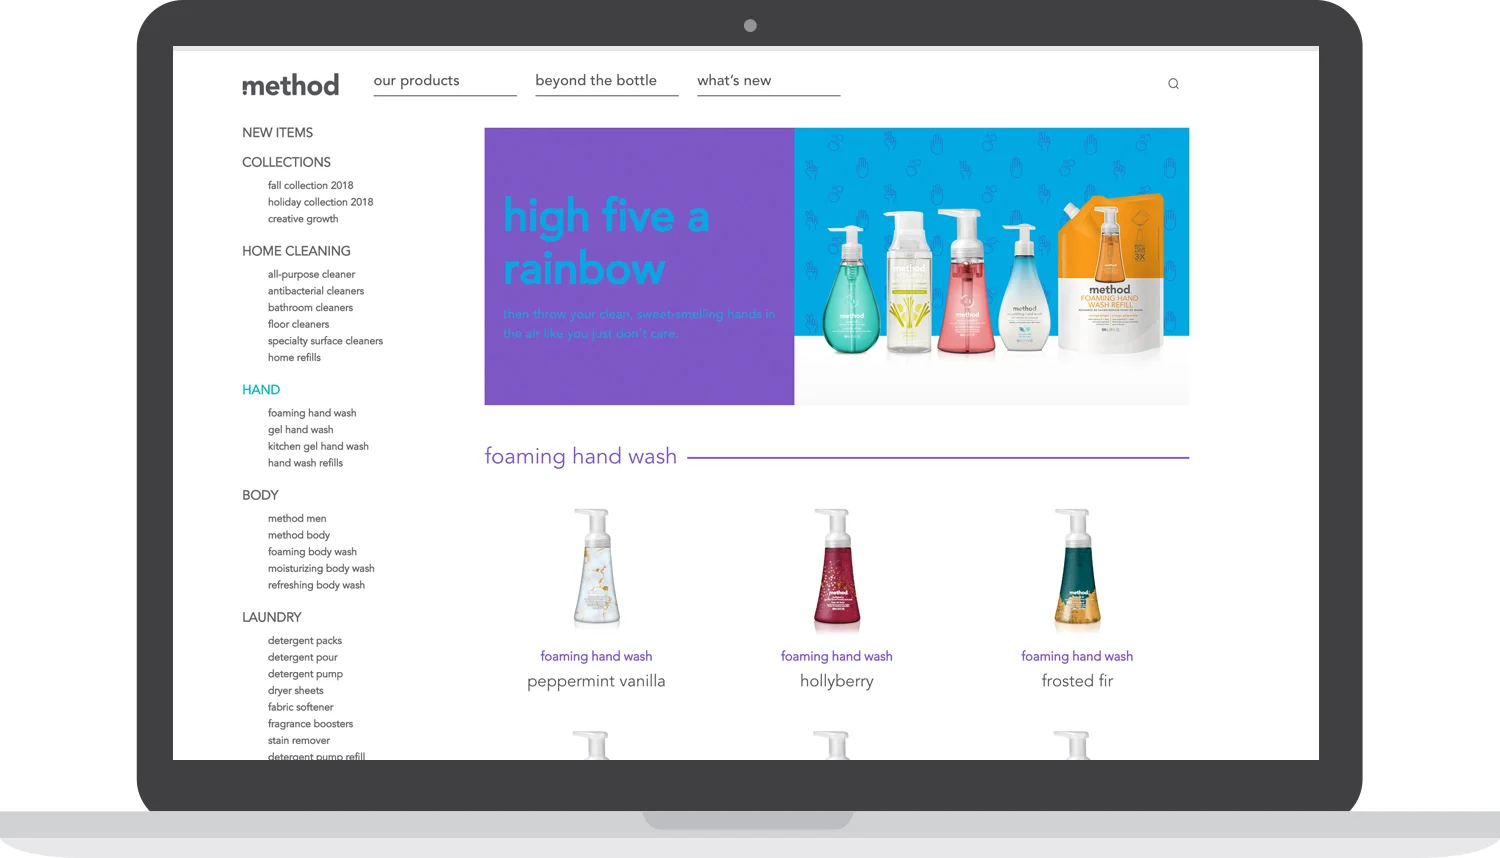Open the COLLECTIONS category

coord(286,162)
